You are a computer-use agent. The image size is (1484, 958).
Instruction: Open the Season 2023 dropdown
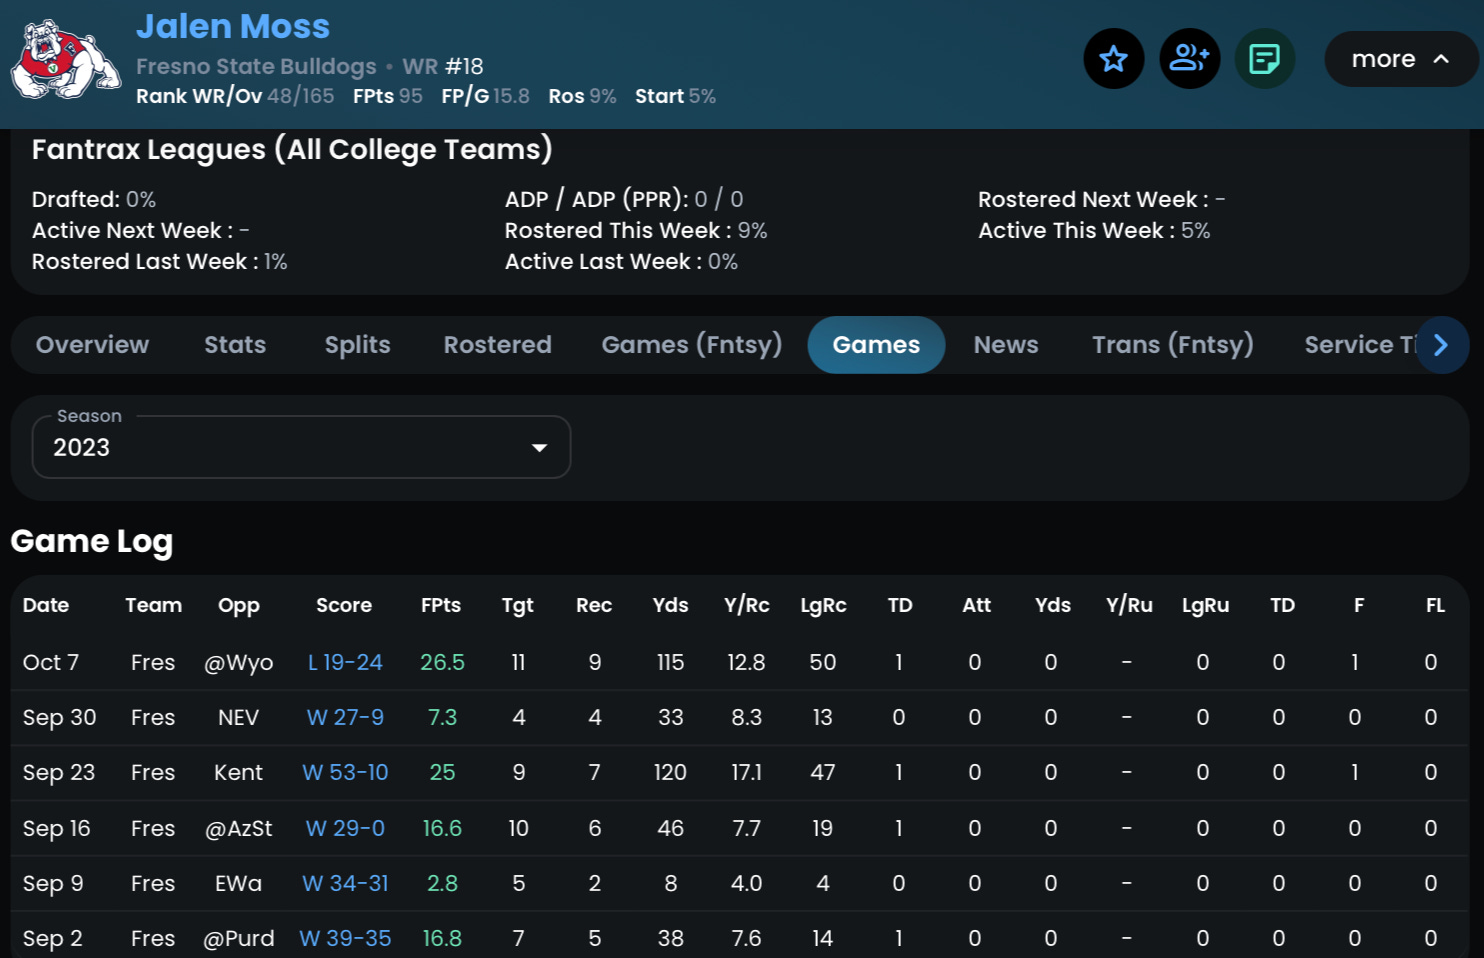pos(301,447)
